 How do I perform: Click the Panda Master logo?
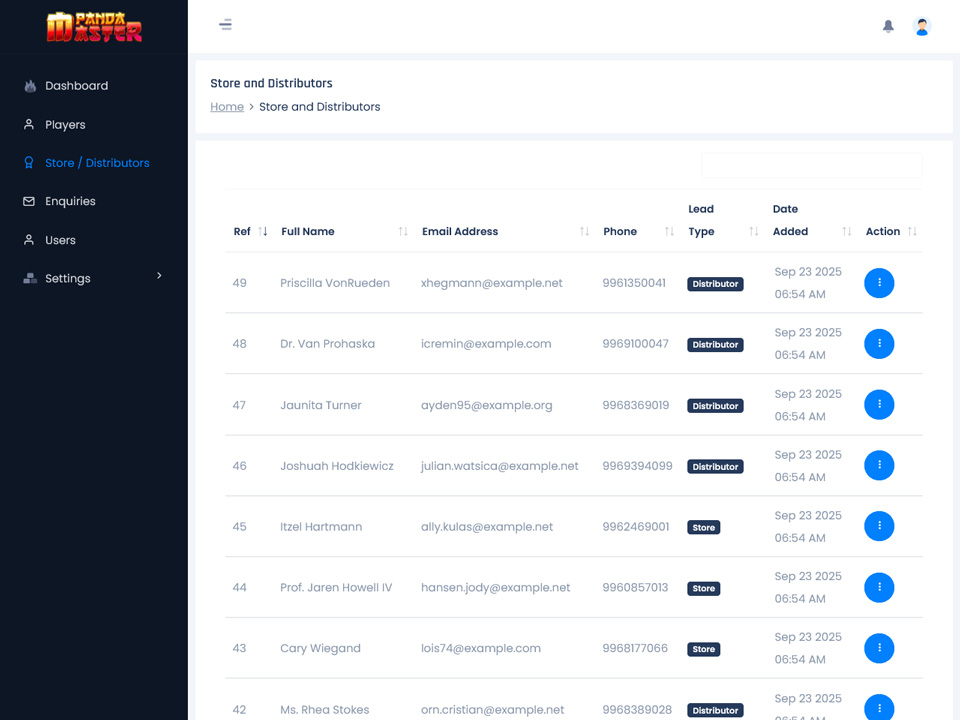(x=94, y=26)
